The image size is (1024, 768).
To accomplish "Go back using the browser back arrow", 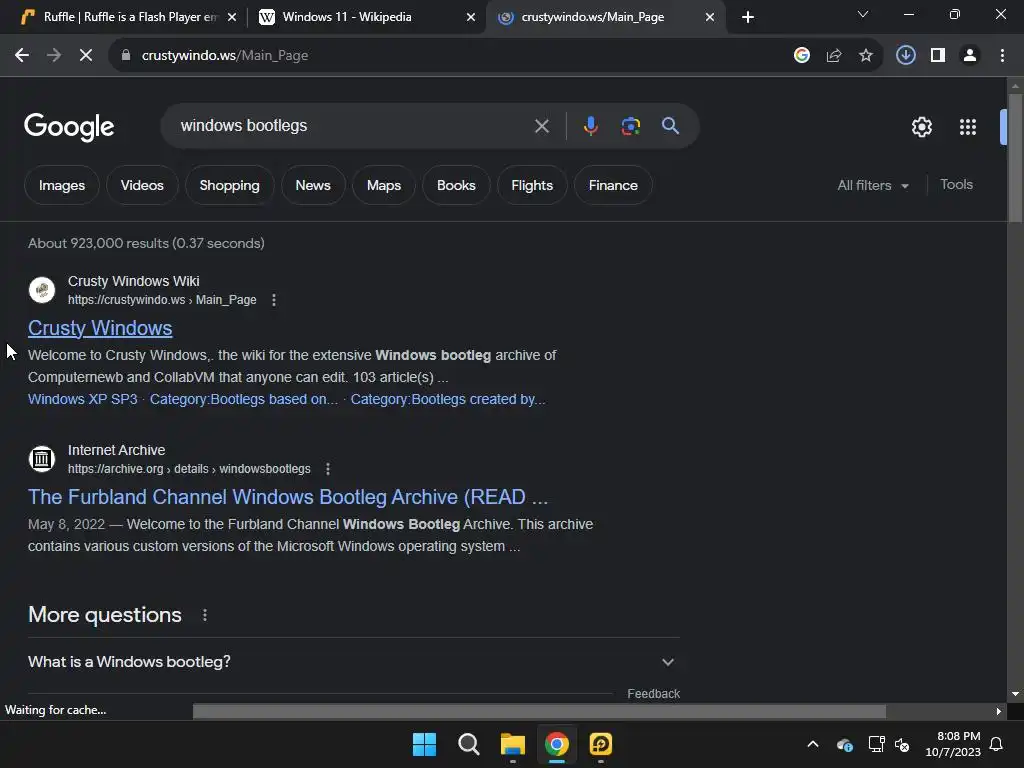I will pyautogui.click(x=22, y=56).
